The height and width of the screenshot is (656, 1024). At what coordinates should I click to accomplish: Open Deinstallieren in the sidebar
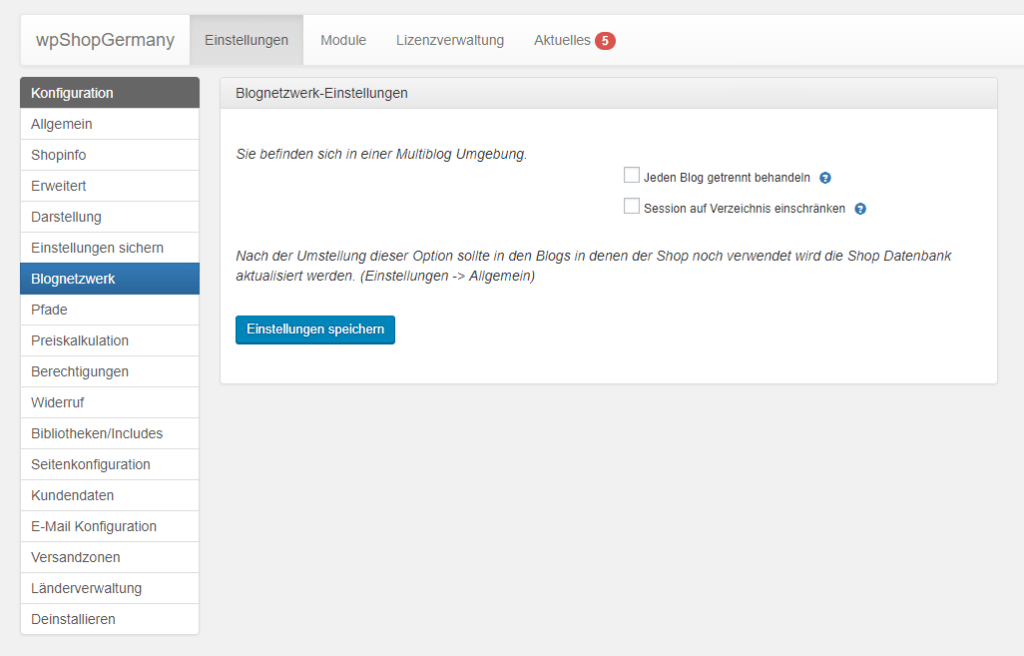tap(110, 619)
